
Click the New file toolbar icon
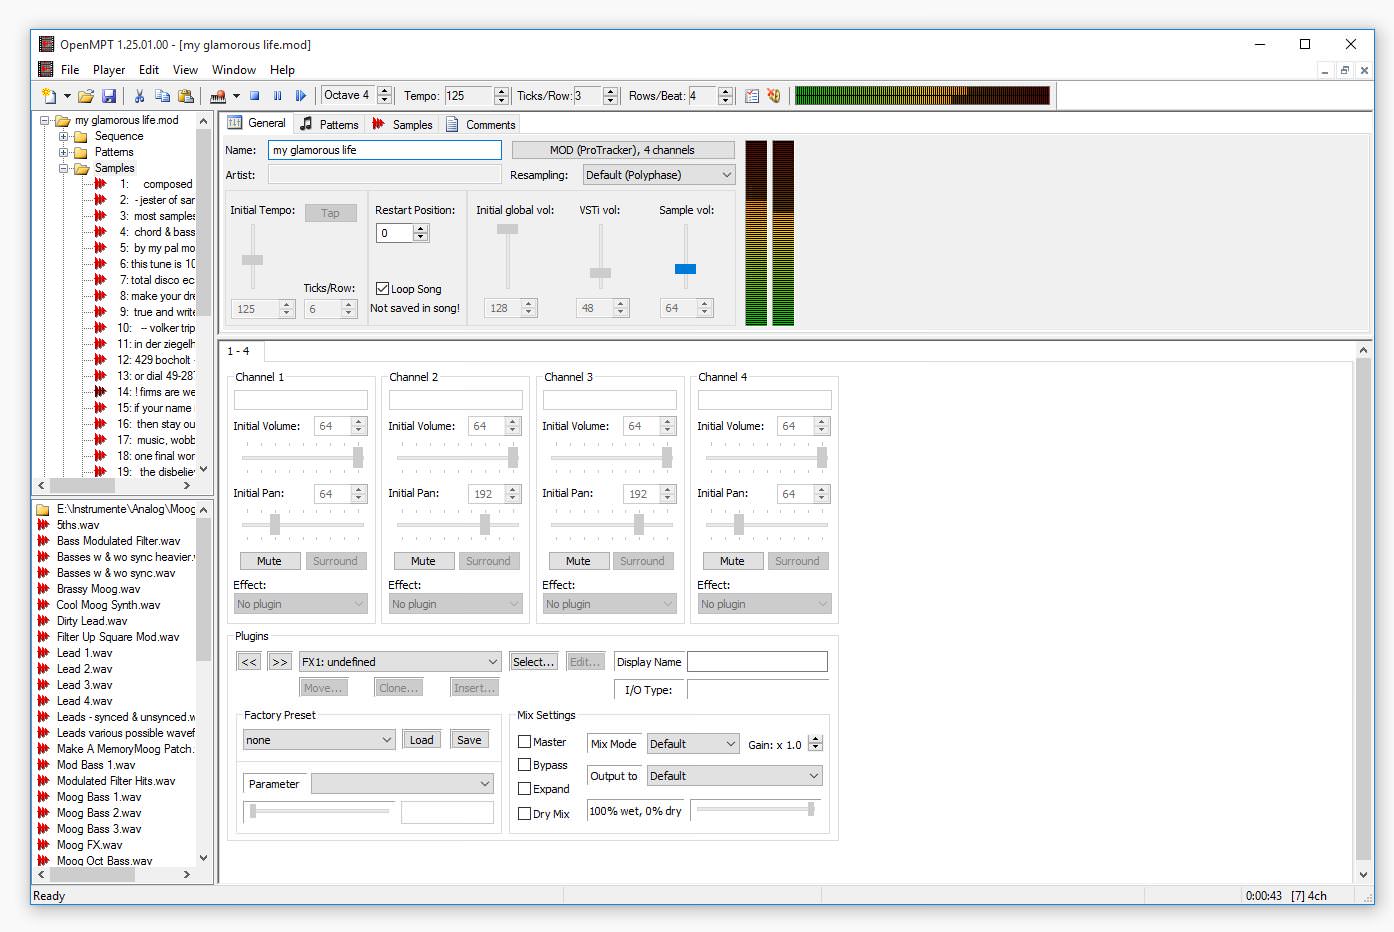(x=49, y=96)
